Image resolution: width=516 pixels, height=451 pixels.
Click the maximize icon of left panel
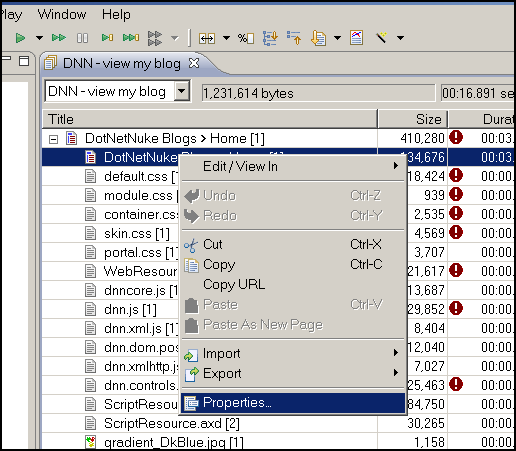tap(24, 61)
